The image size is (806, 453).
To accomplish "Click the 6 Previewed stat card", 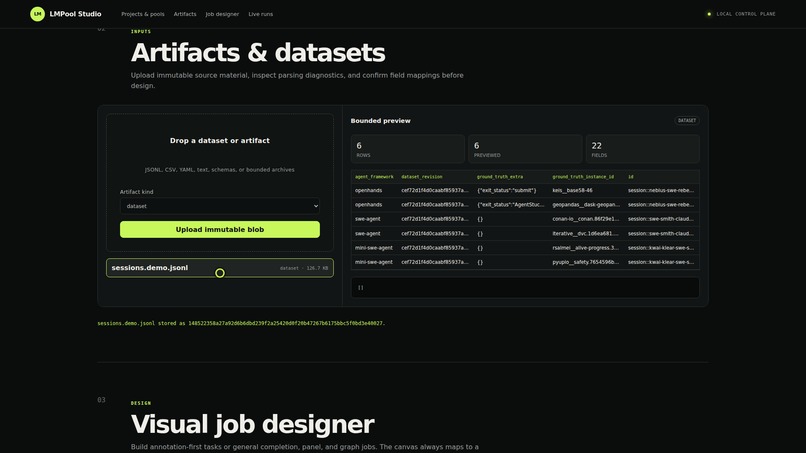I will 525,149.
